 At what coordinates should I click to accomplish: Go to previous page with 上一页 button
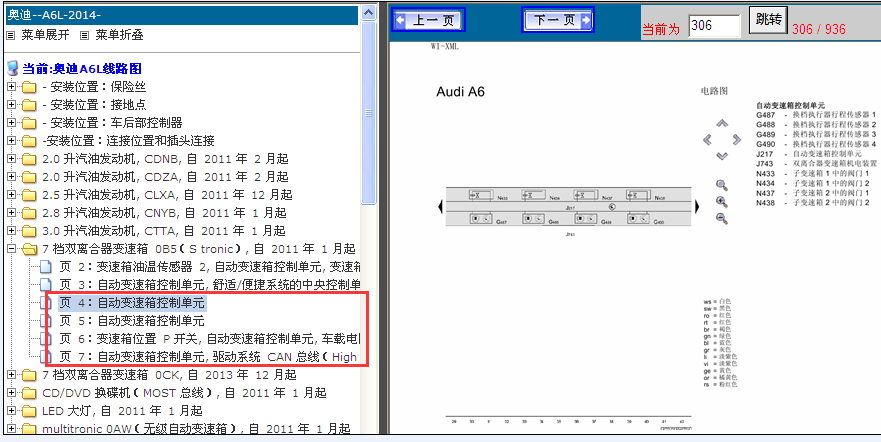(428, 20)
